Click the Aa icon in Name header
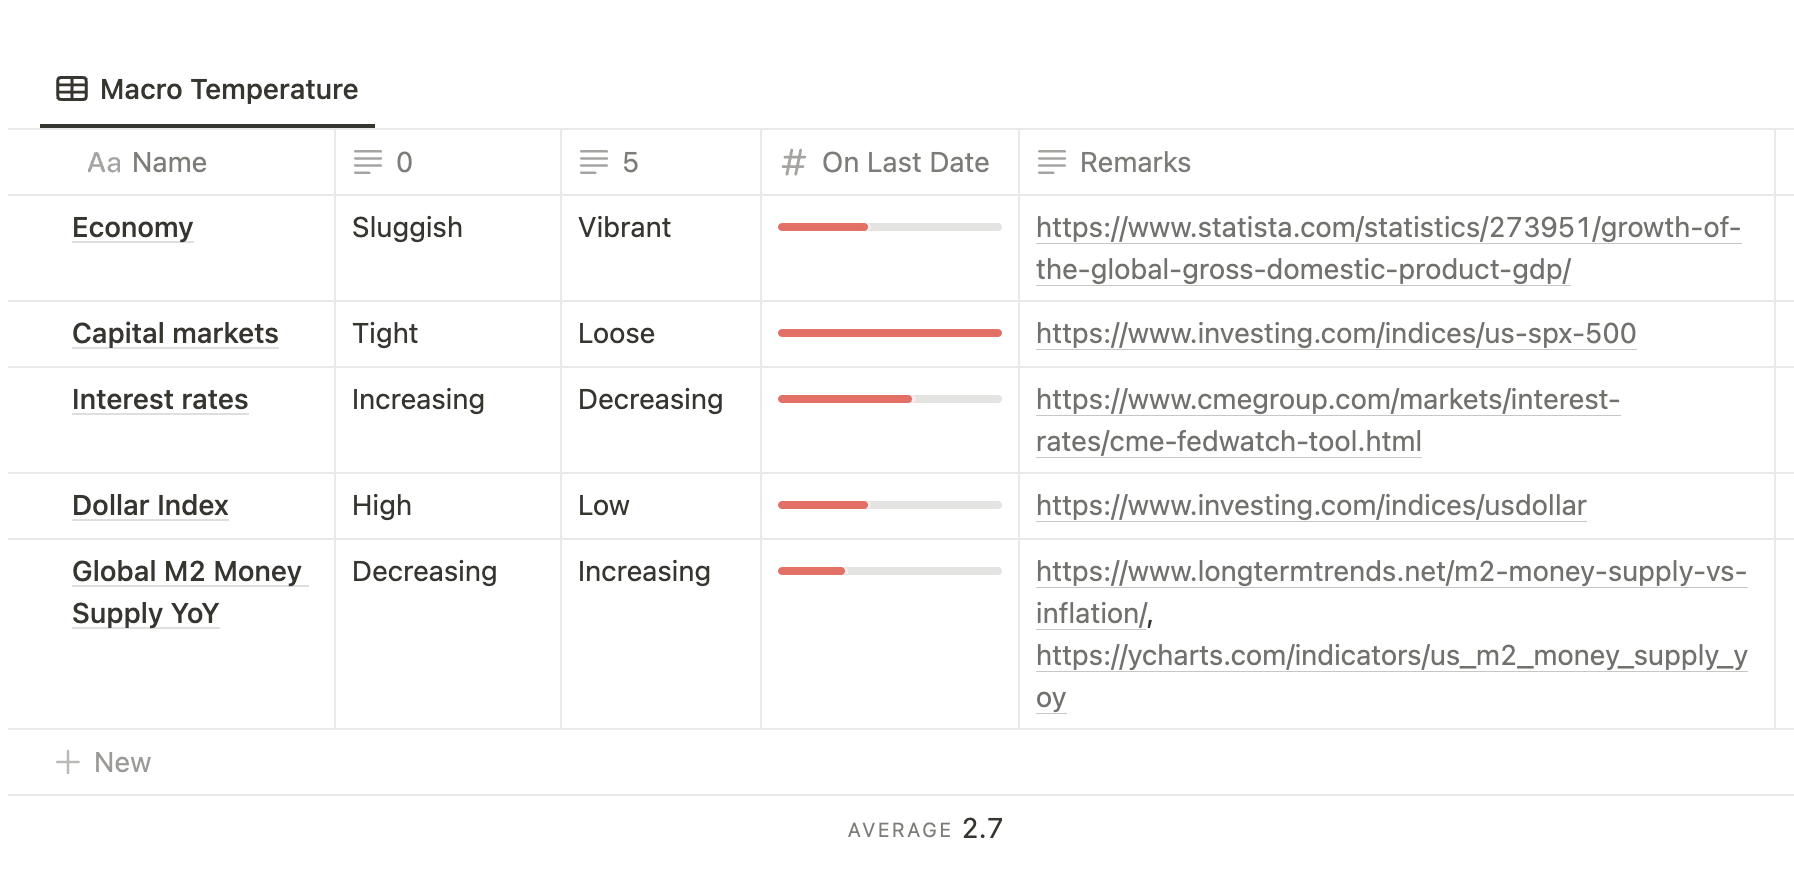 pyautogui.click(x=104, y=163)
